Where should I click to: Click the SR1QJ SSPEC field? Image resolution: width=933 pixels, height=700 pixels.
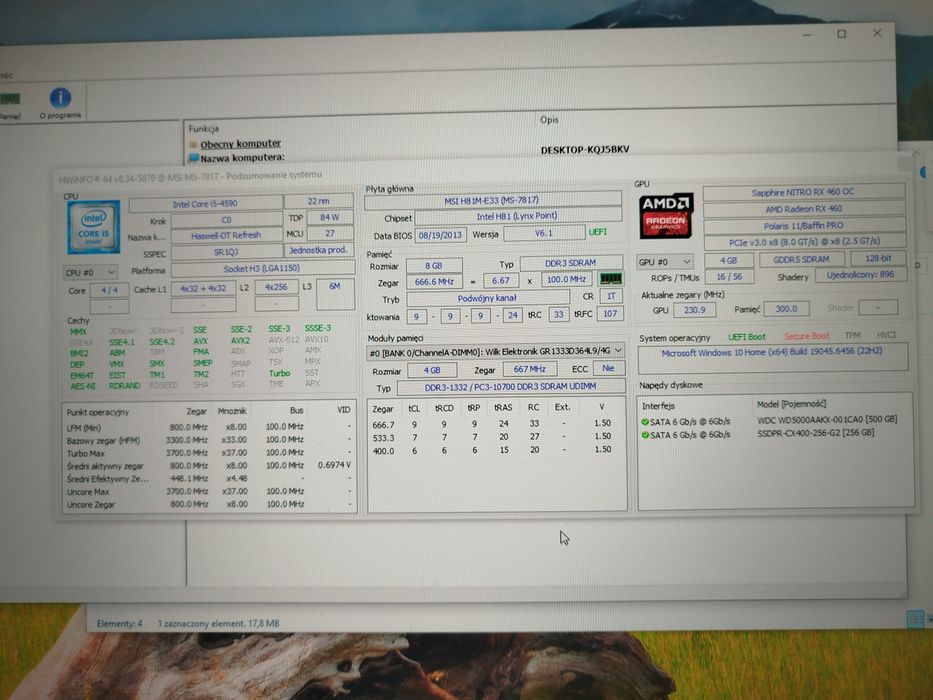(x=226, y=252)
